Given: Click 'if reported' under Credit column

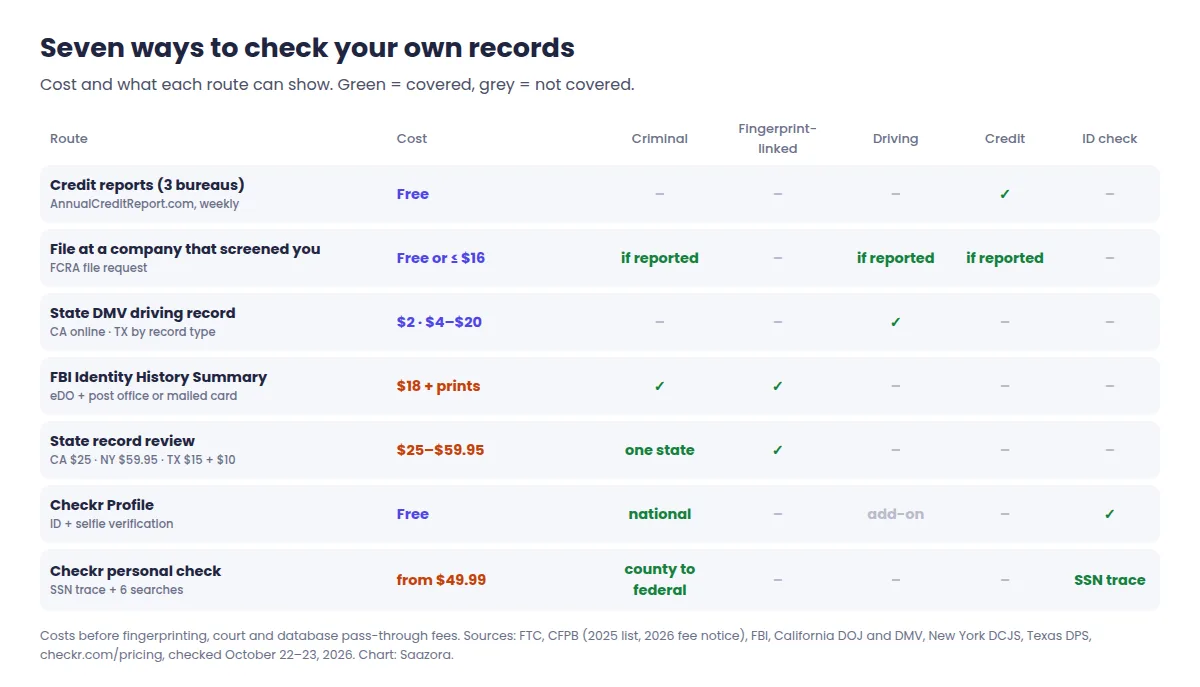Looking at the screenshot, I should [x=1005, y=258].
